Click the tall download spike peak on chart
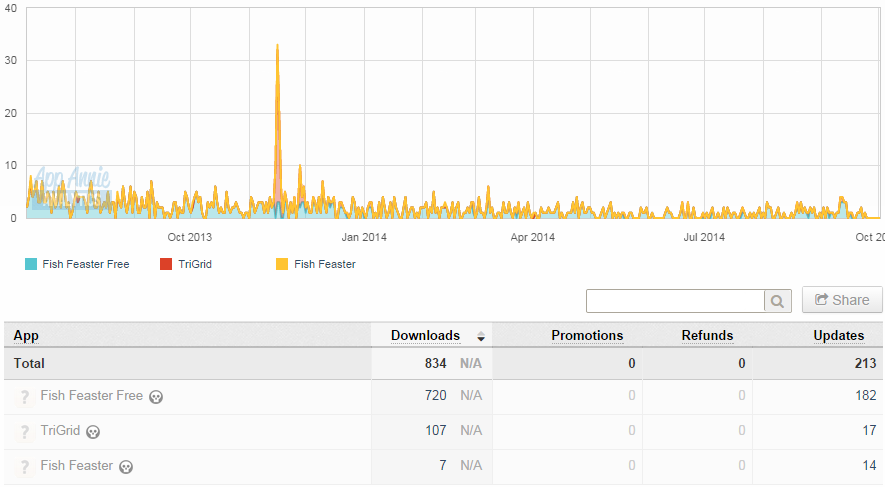This screenshot has height=487, width=885. point(277,46)
